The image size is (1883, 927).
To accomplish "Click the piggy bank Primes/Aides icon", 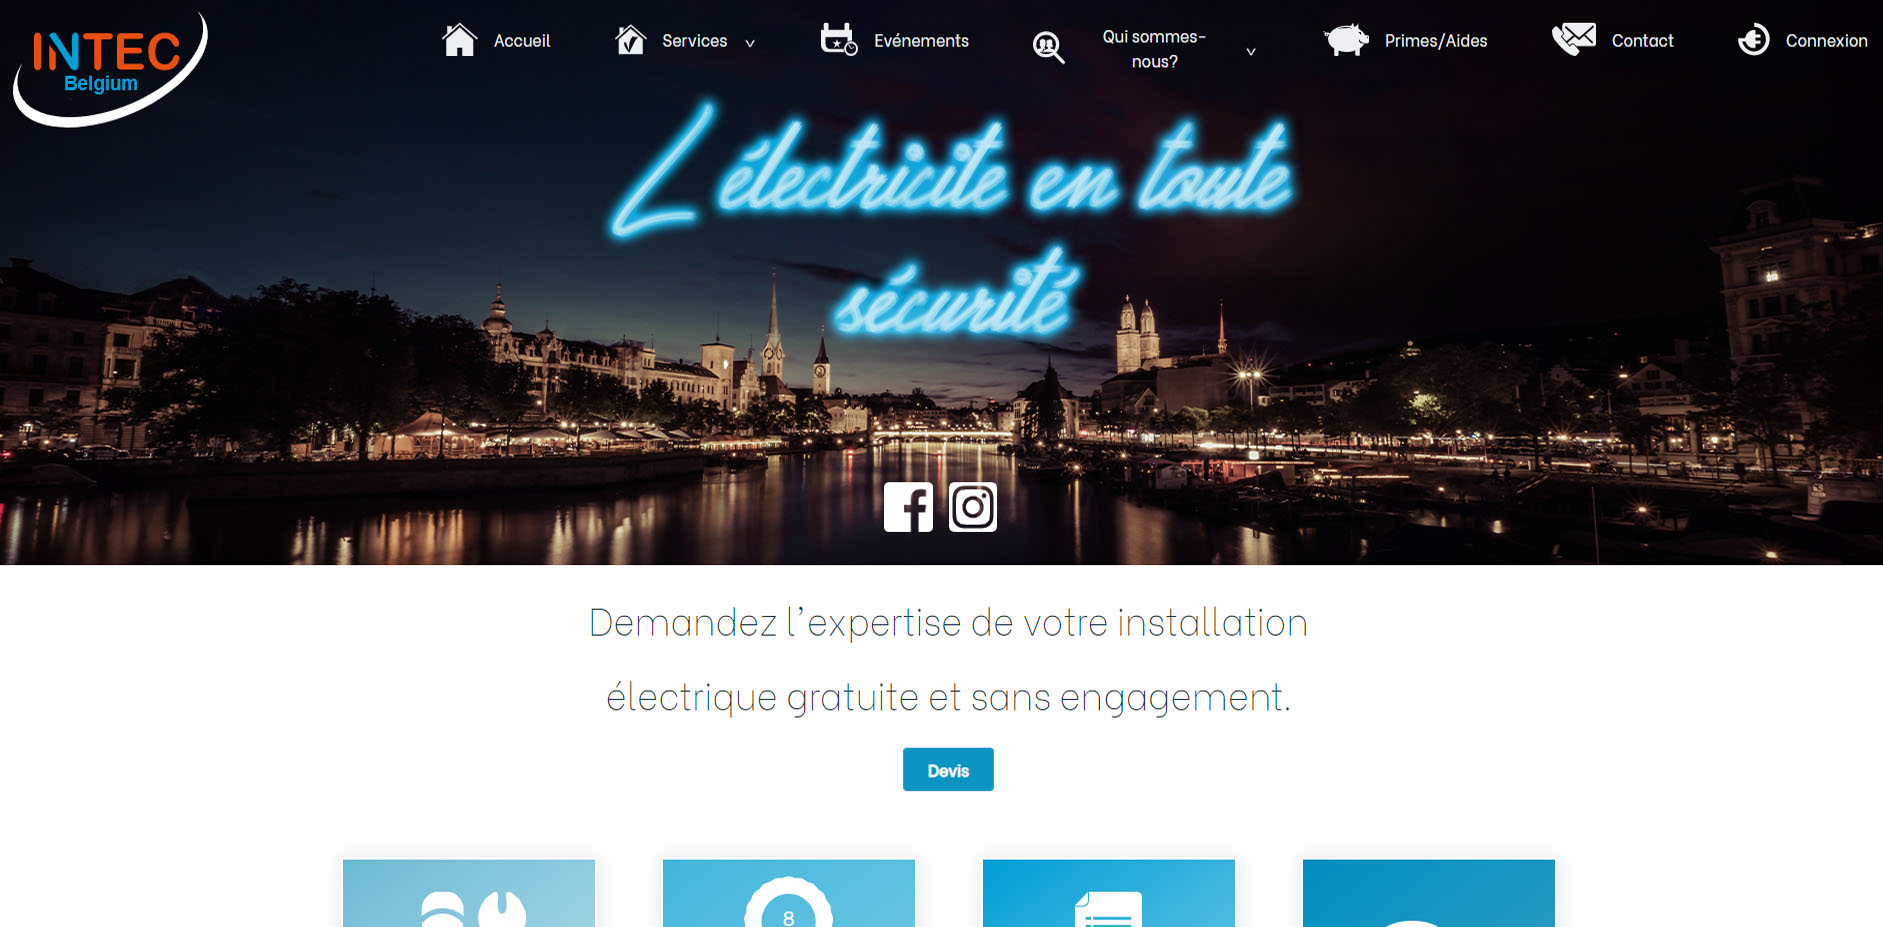I will tap(1347, 40).
